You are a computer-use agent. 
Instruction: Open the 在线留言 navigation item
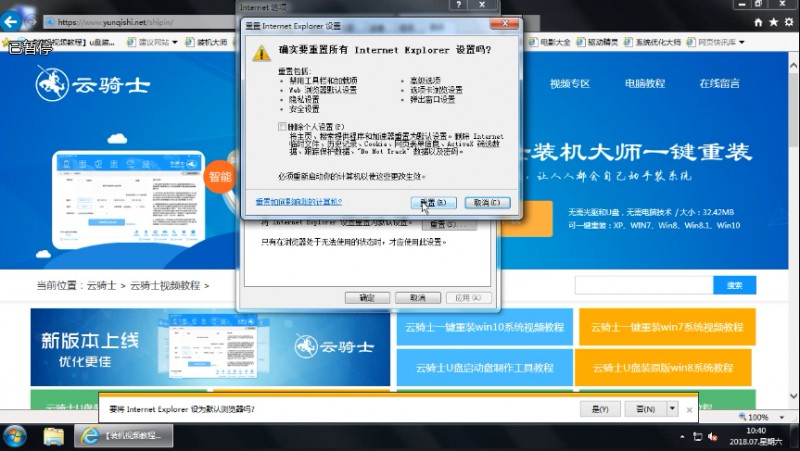click(x=719, y=84)
